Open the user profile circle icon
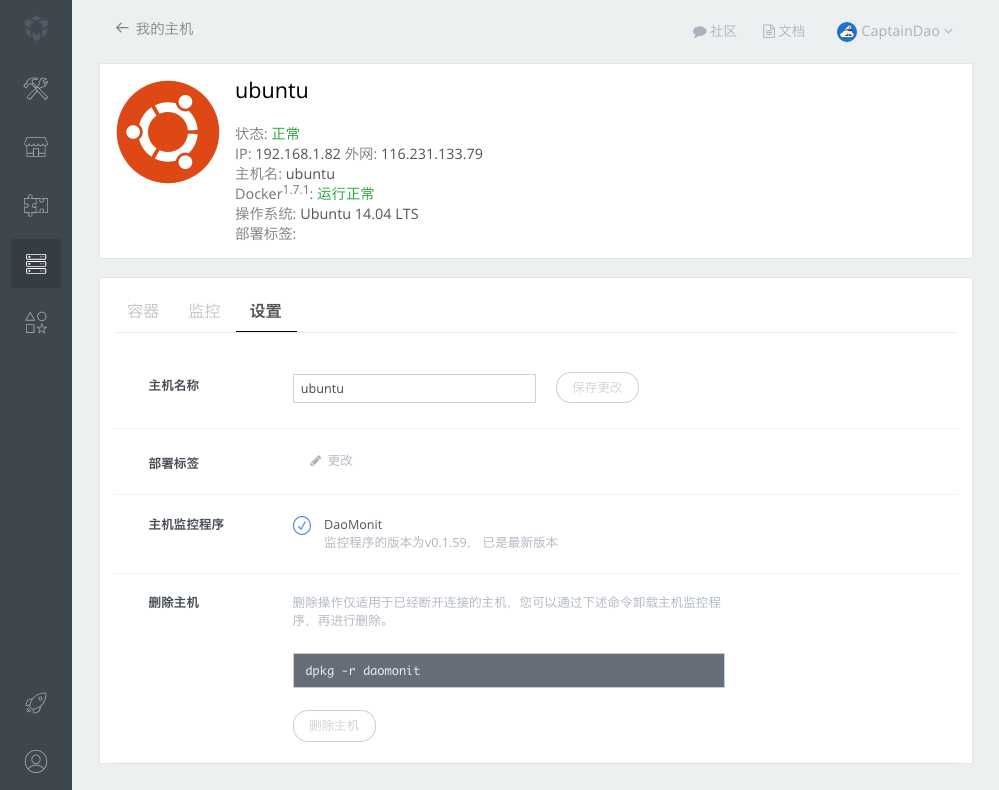 tap(36, 761)
